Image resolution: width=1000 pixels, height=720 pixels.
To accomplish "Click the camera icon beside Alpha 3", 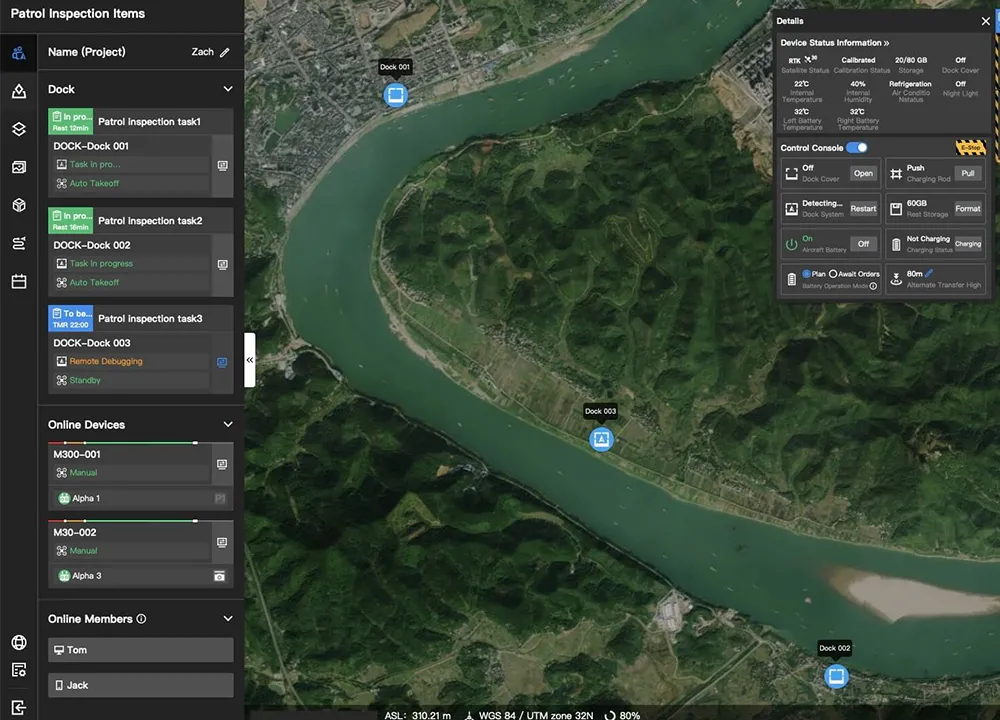I will click(219, 576).
